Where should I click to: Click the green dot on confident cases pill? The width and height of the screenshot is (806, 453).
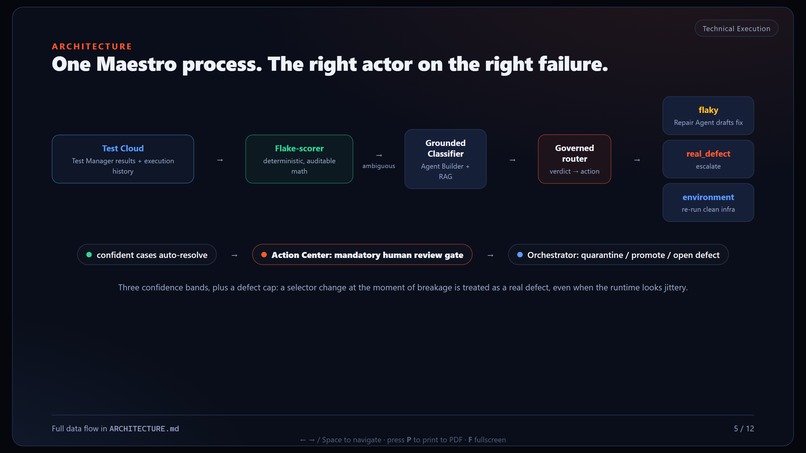(89, 255)
